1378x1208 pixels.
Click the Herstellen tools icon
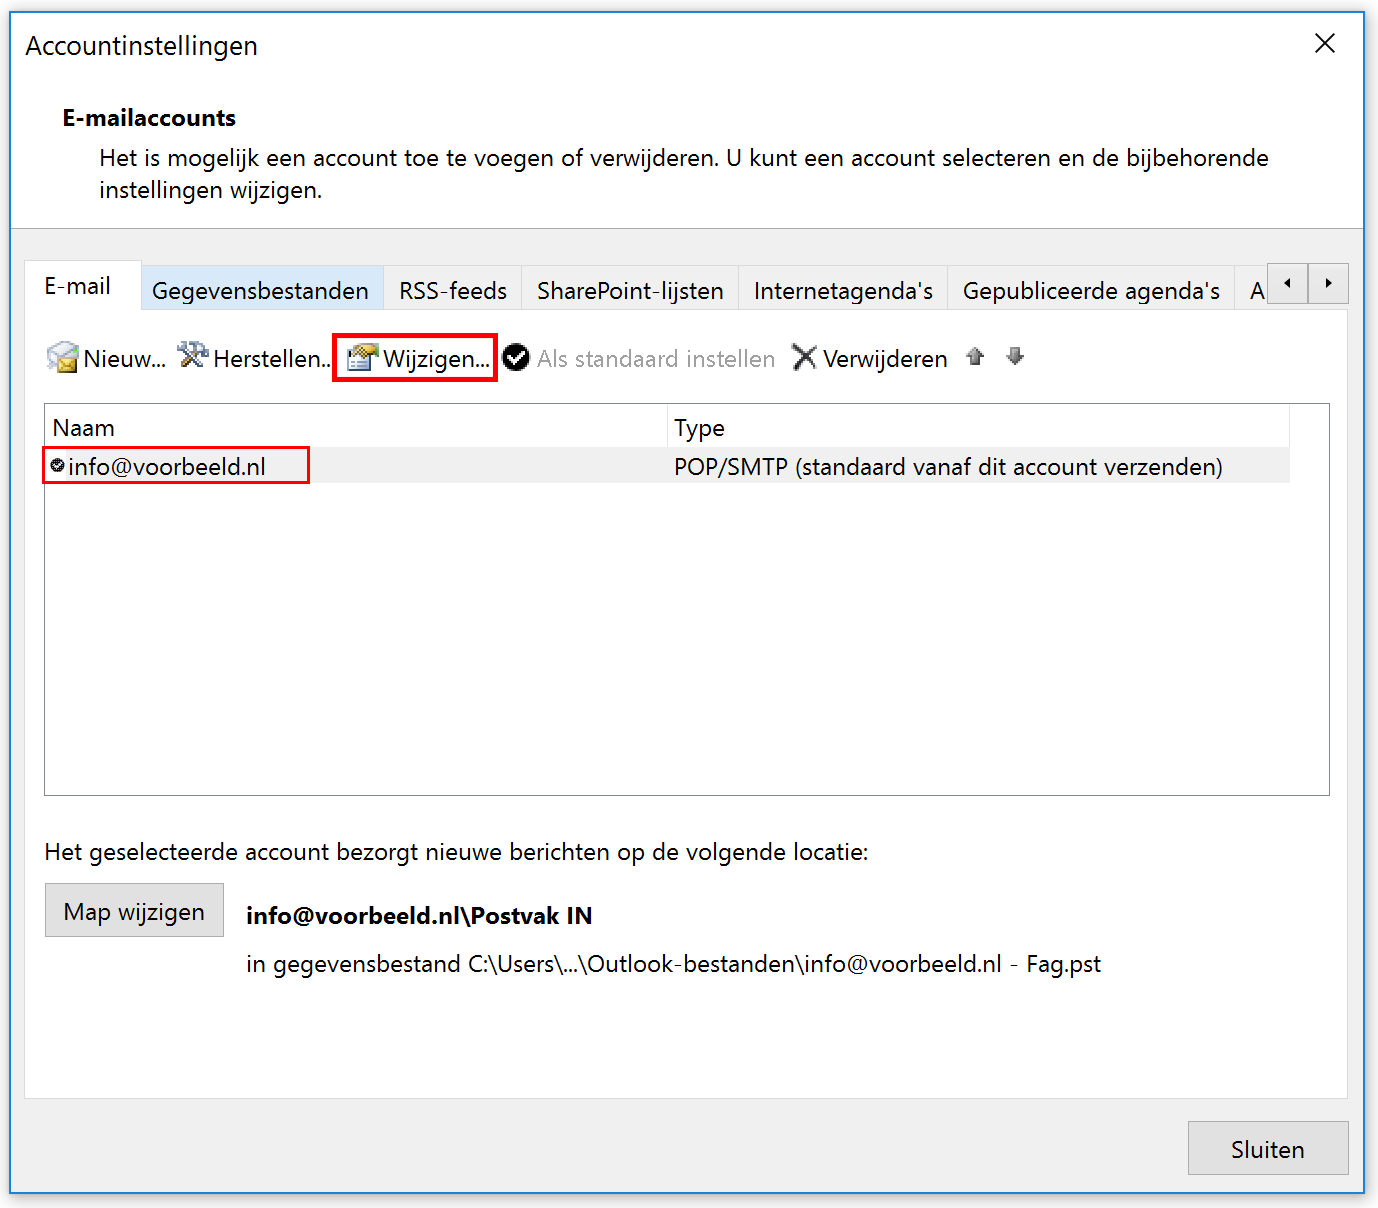point(192,355)
